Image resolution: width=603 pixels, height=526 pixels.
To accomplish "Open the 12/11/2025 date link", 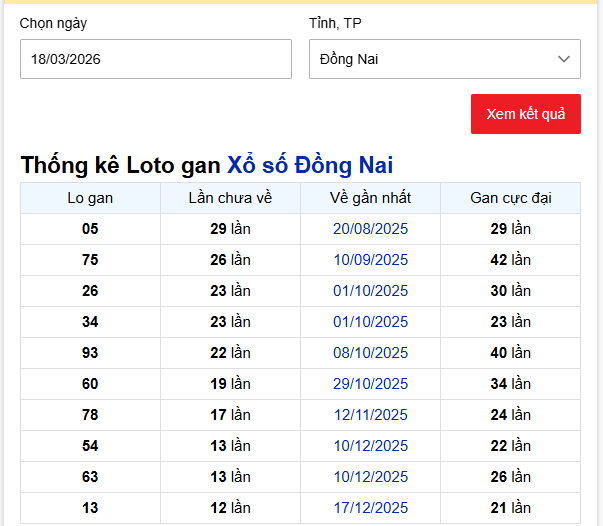I will (x=370, y=415).
